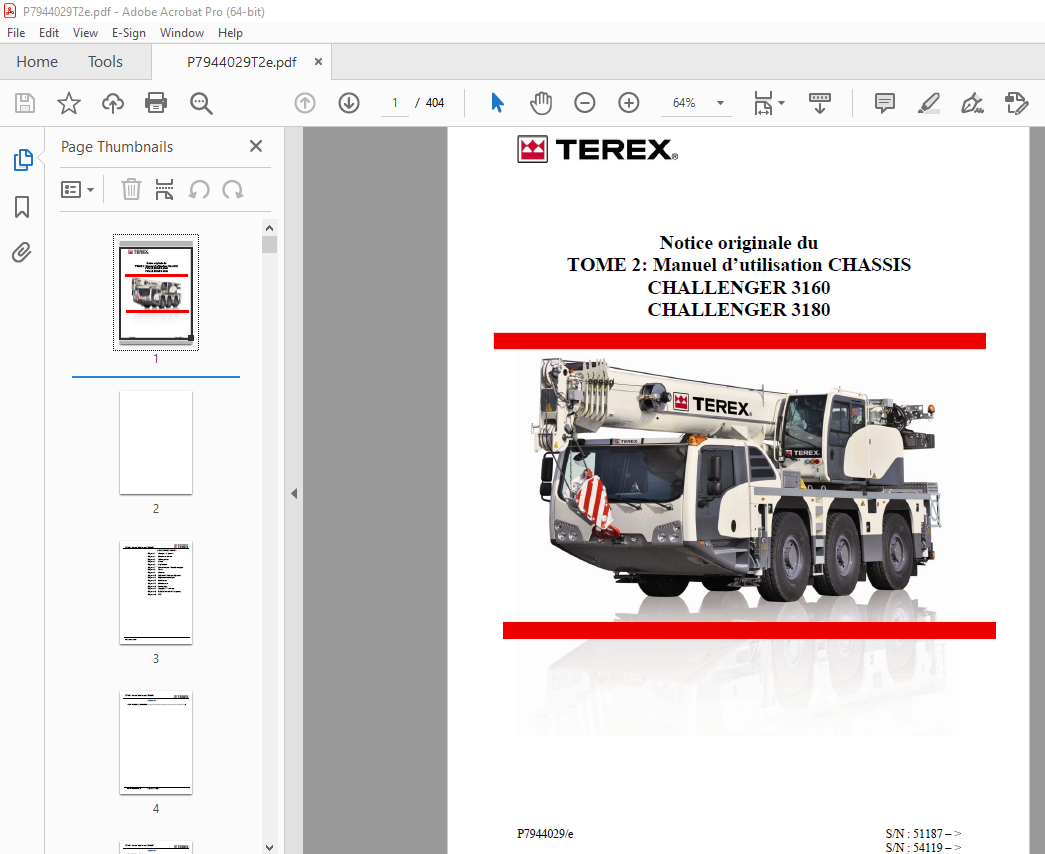Click the Print pages icon in the thumbnails toolbar
The height and width of the screenshot is (854, 1045).
pyautogui.click(x=164, y=189)
